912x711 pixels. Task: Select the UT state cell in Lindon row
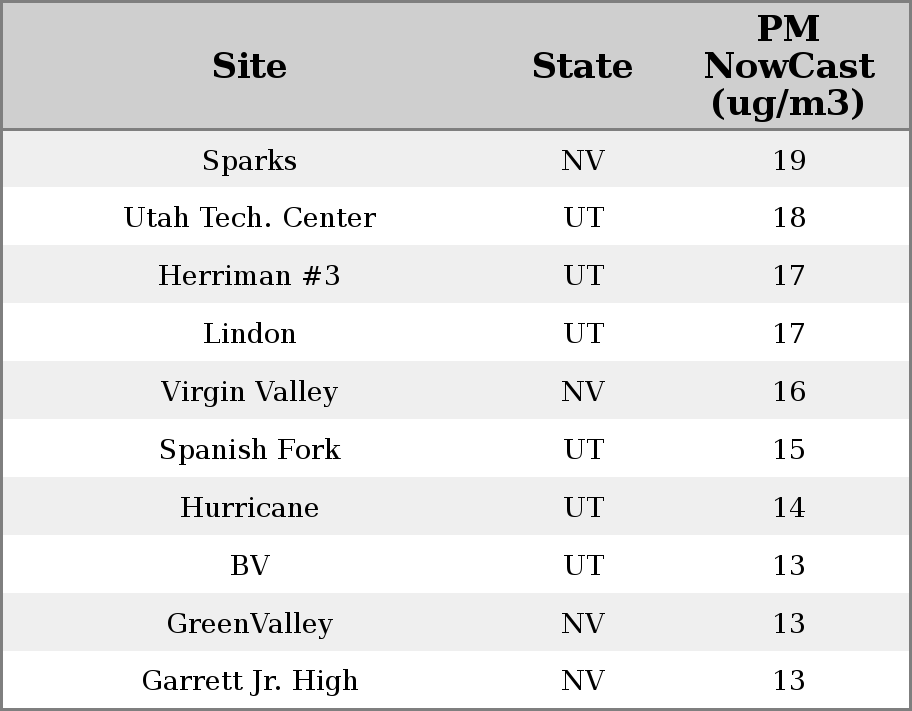(x=582, y=334)
